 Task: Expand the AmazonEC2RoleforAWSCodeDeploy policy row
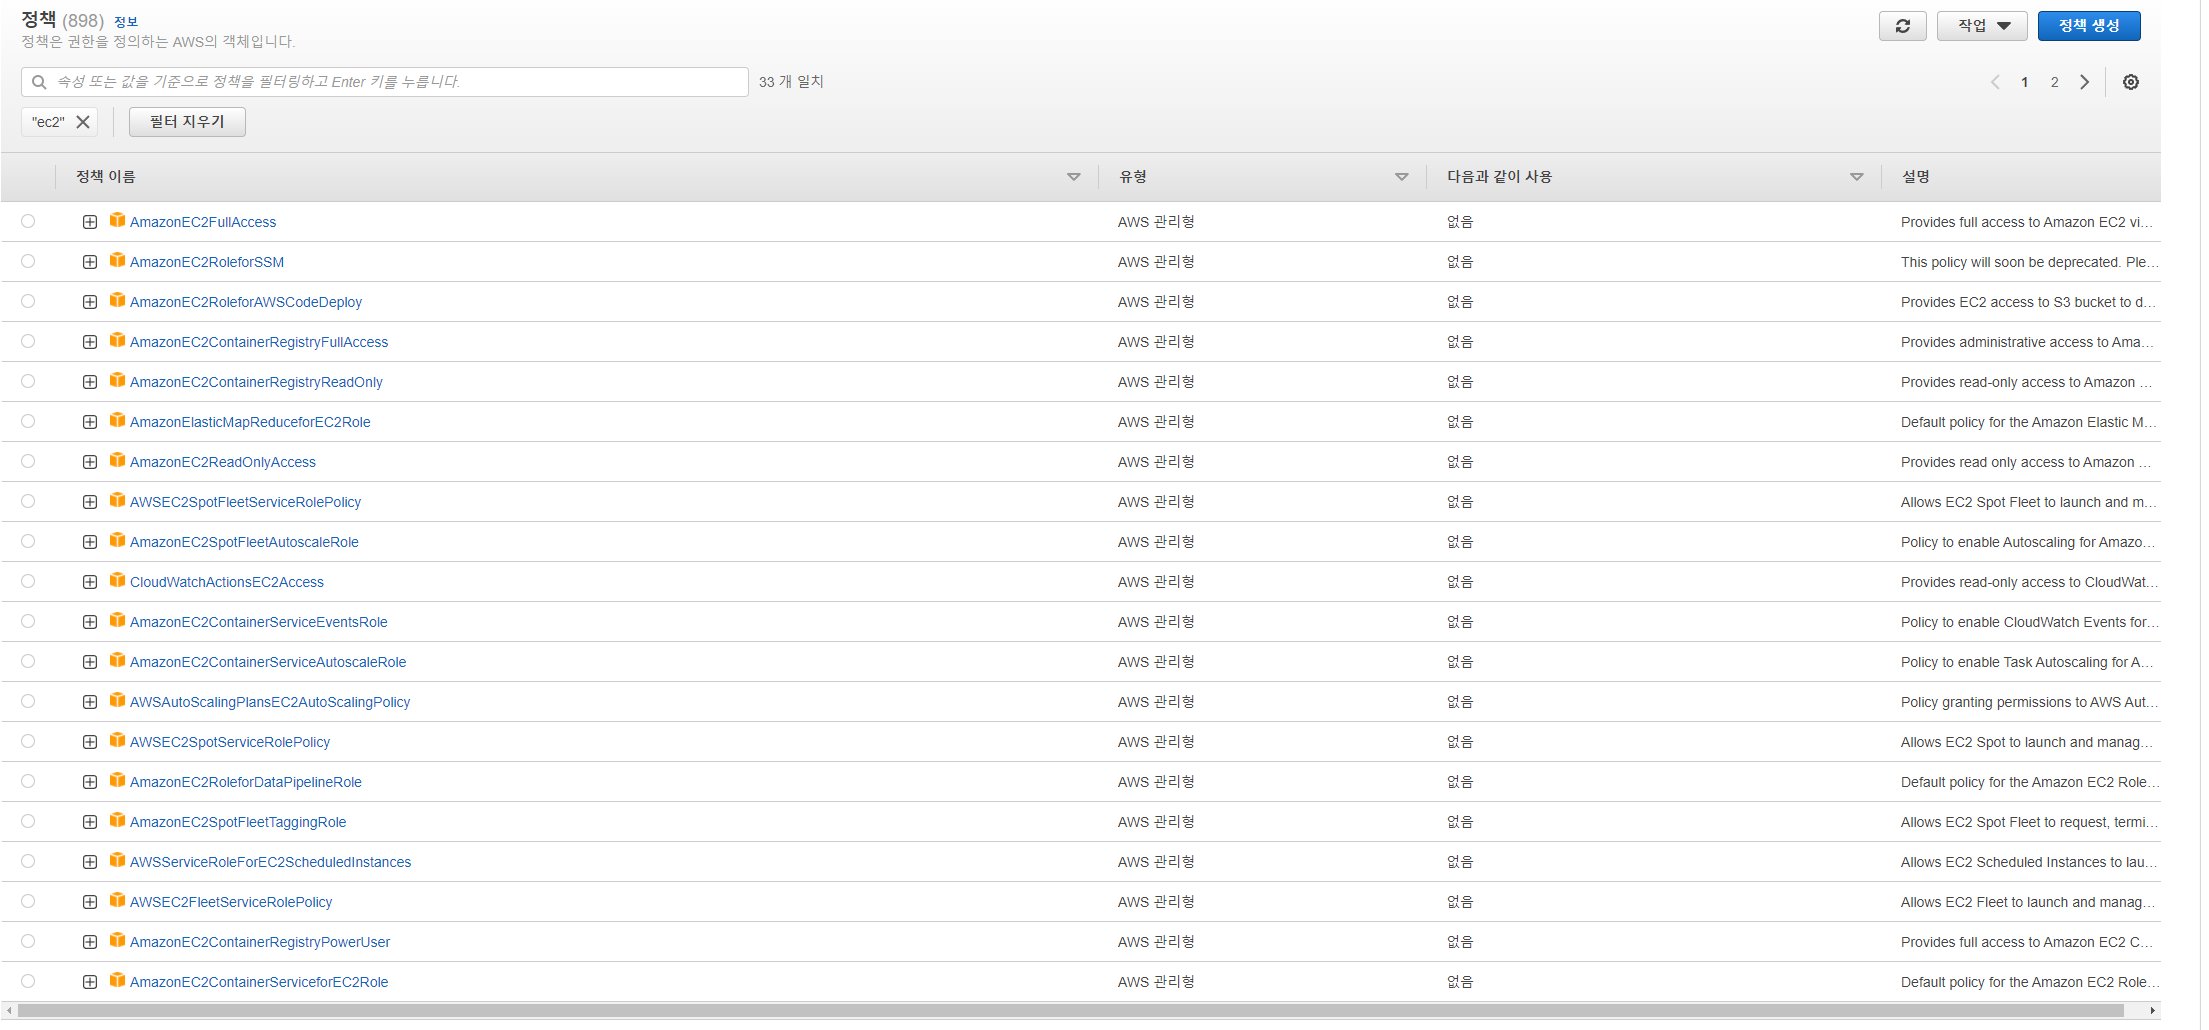click(x=90, y=302)
